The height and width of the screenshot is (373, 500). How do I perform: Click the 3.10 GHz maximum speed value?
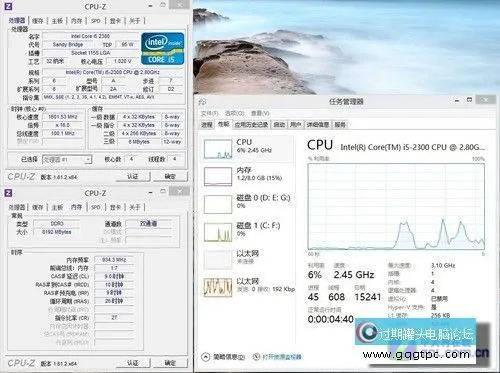[443, 266]
